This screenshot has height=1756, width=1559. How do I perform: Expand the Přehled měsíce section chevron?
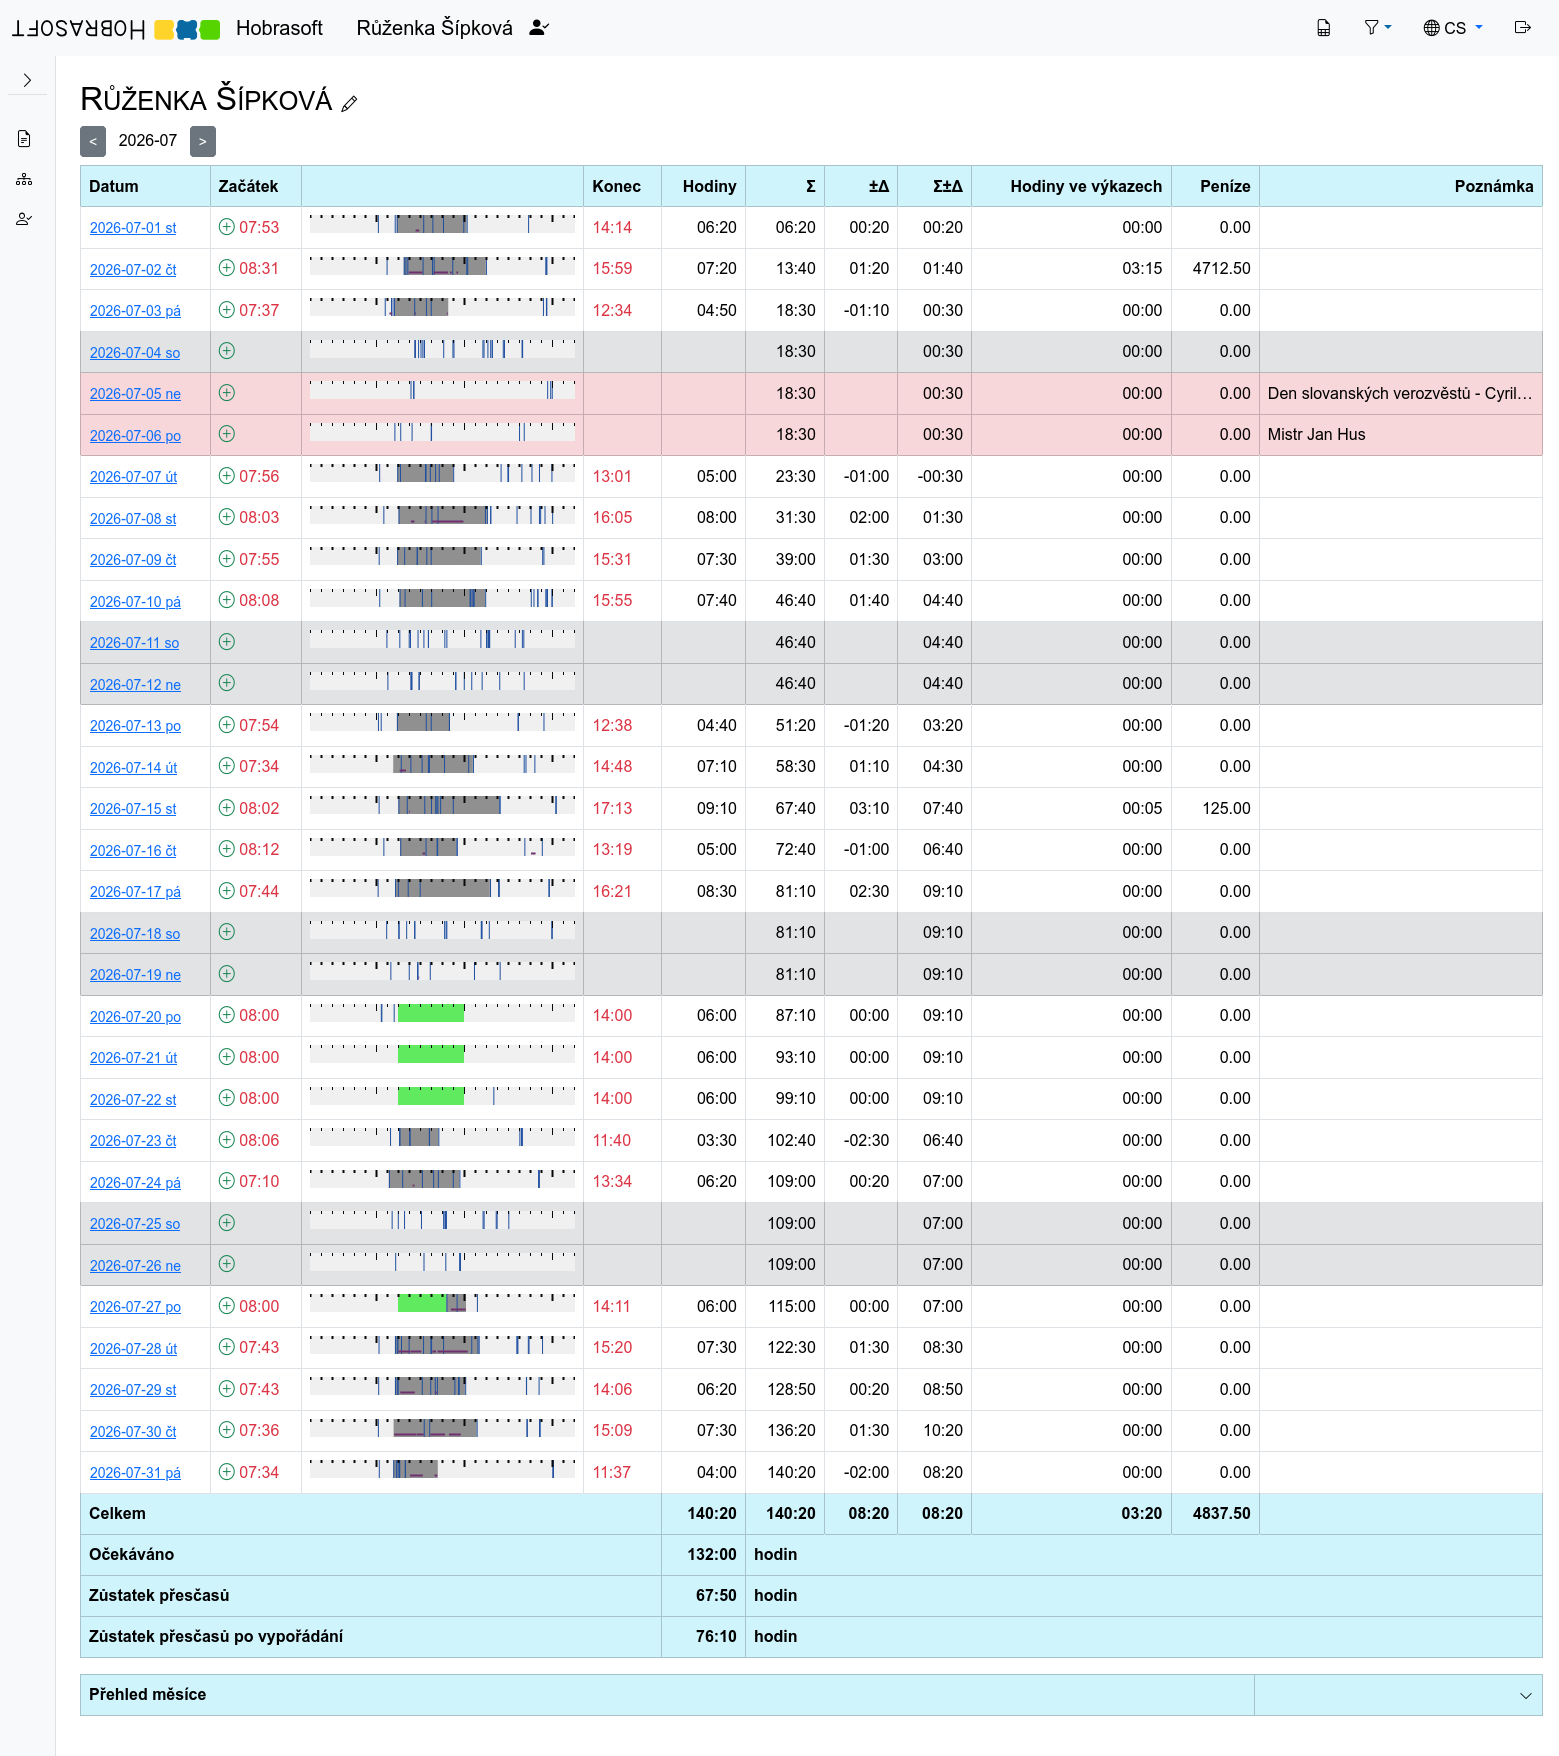click(x=1525, y=1695)
